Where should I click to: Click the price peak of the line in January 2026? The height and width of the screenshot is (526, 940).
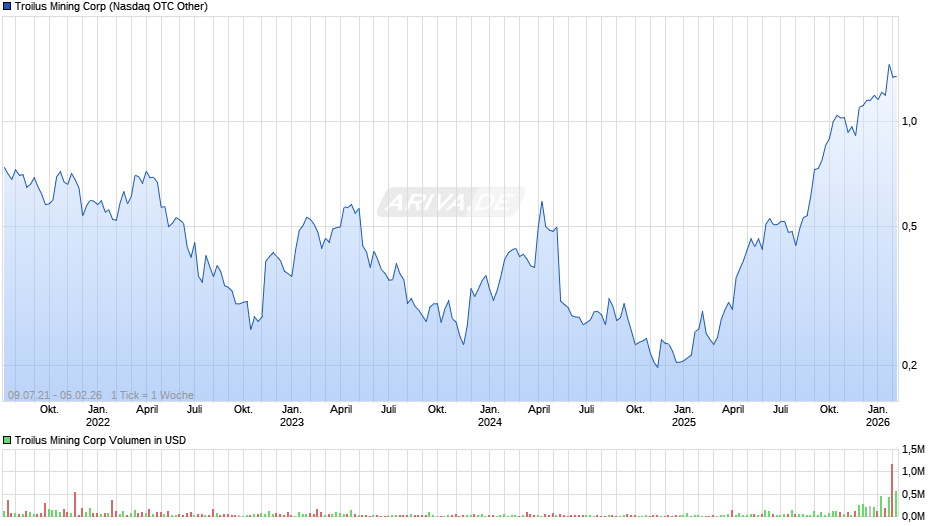tap(889, 65)
